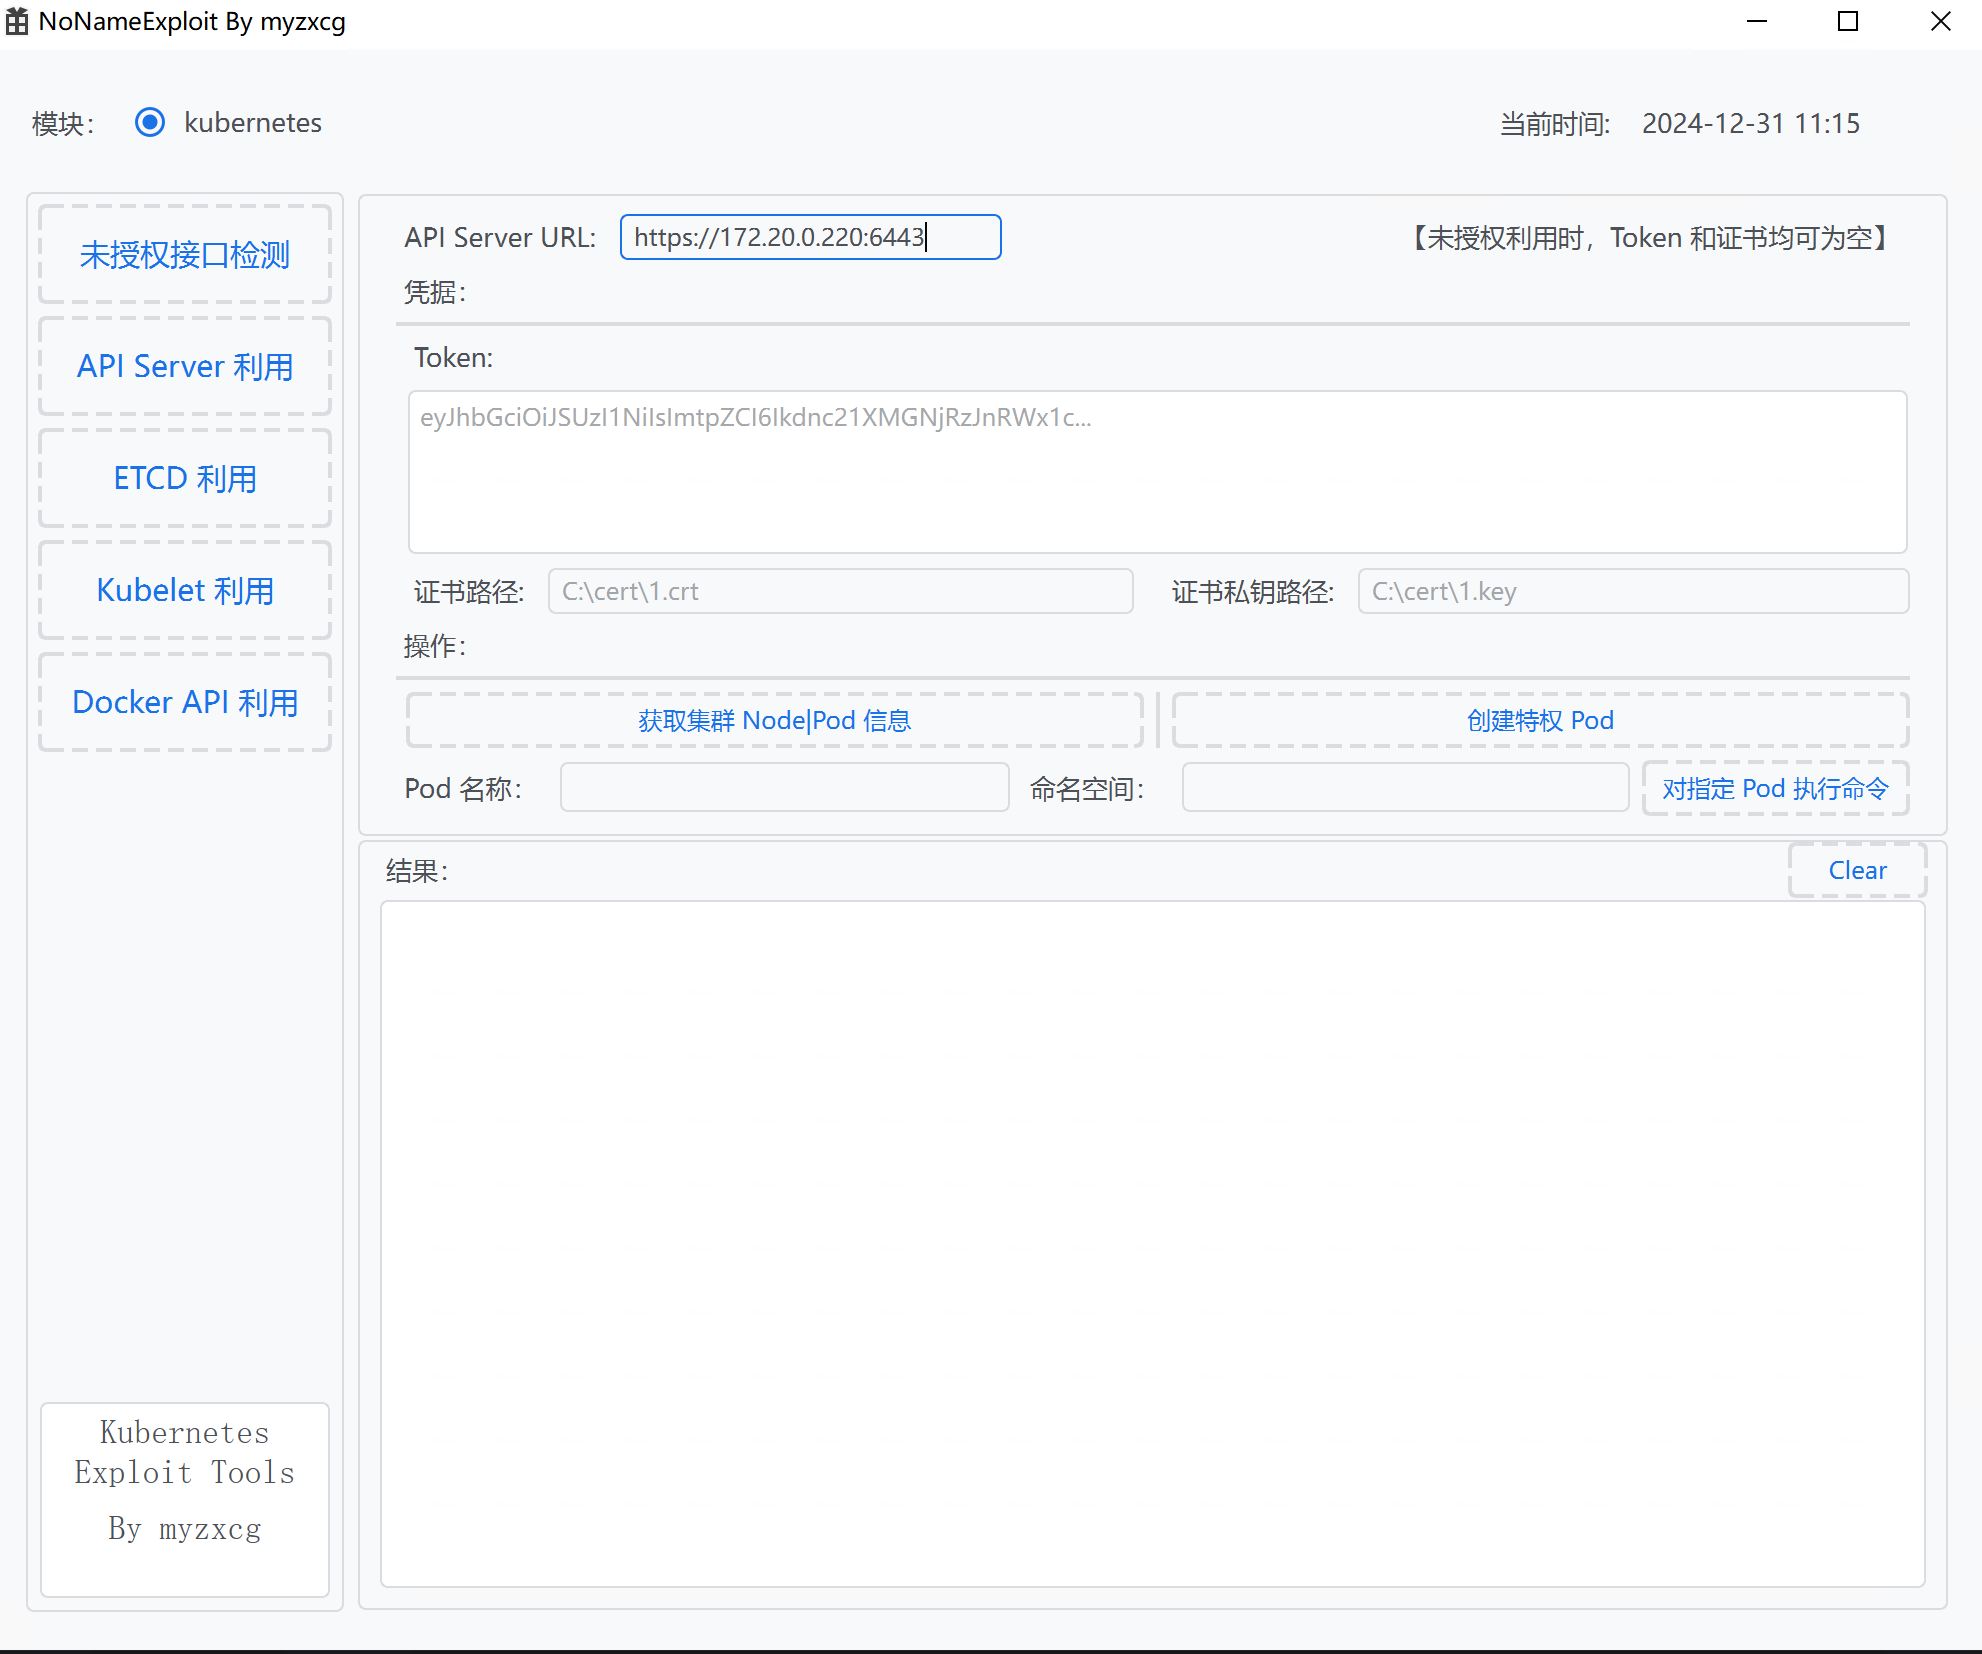Screen dimensions: 1982x1654
Task: Switch to API Server 利用 section
Action: pos(185,366)
